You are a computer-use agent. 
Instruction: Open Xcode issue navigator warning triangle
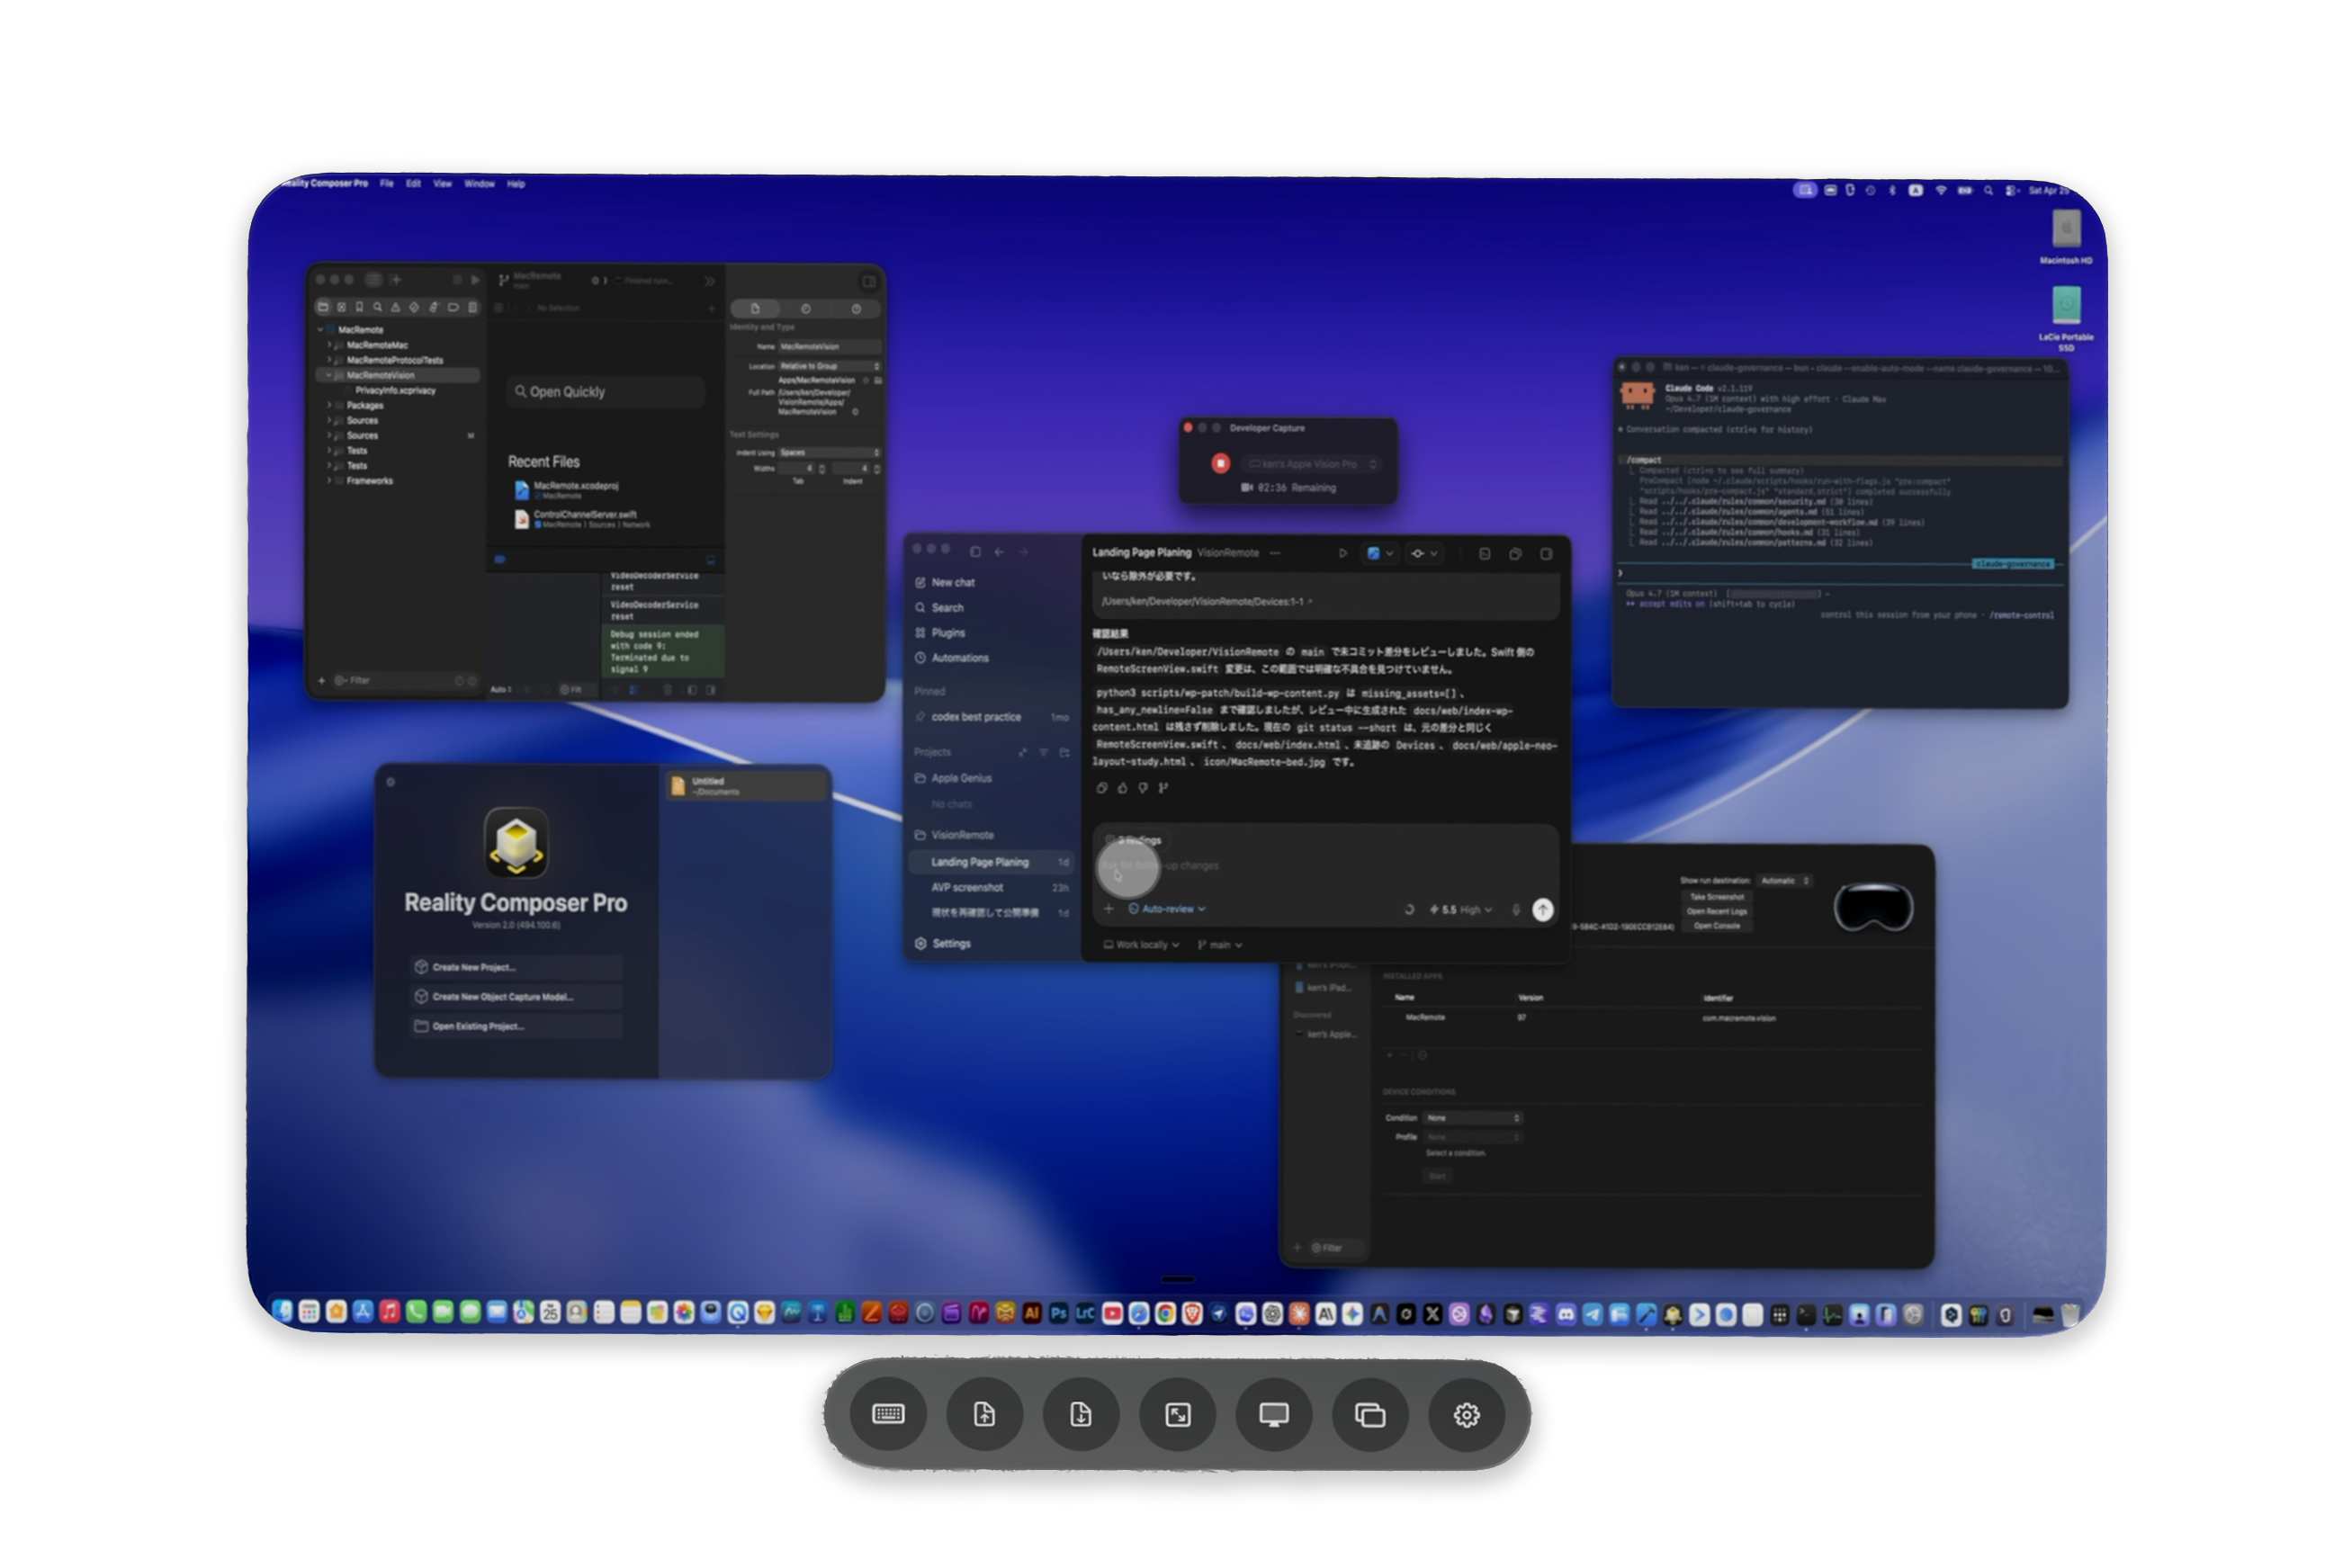point(396,307)
